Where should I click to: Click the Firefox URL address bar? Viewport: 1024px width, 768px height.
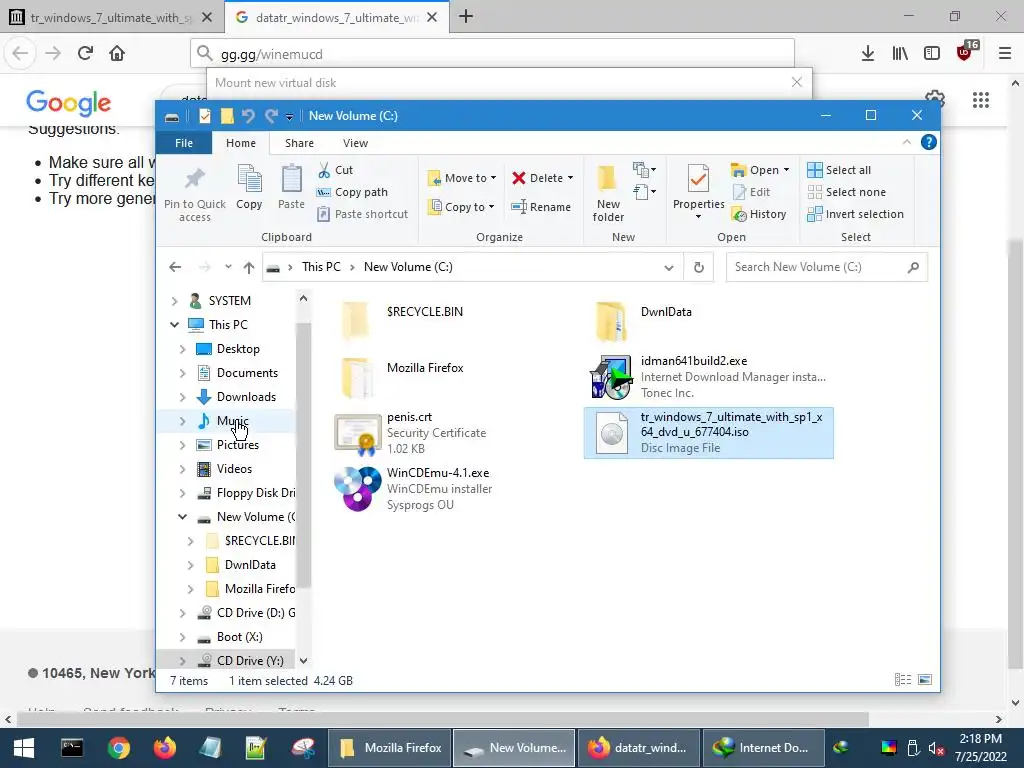coord(492,54)
